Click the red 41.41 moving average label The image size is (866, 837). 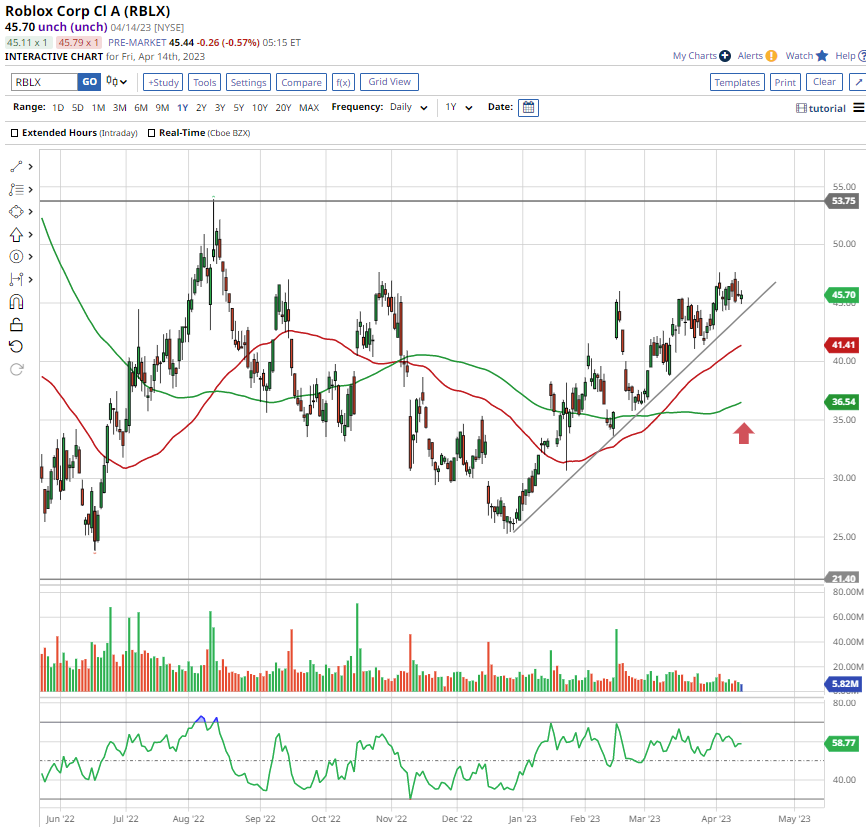click(842, 345)
